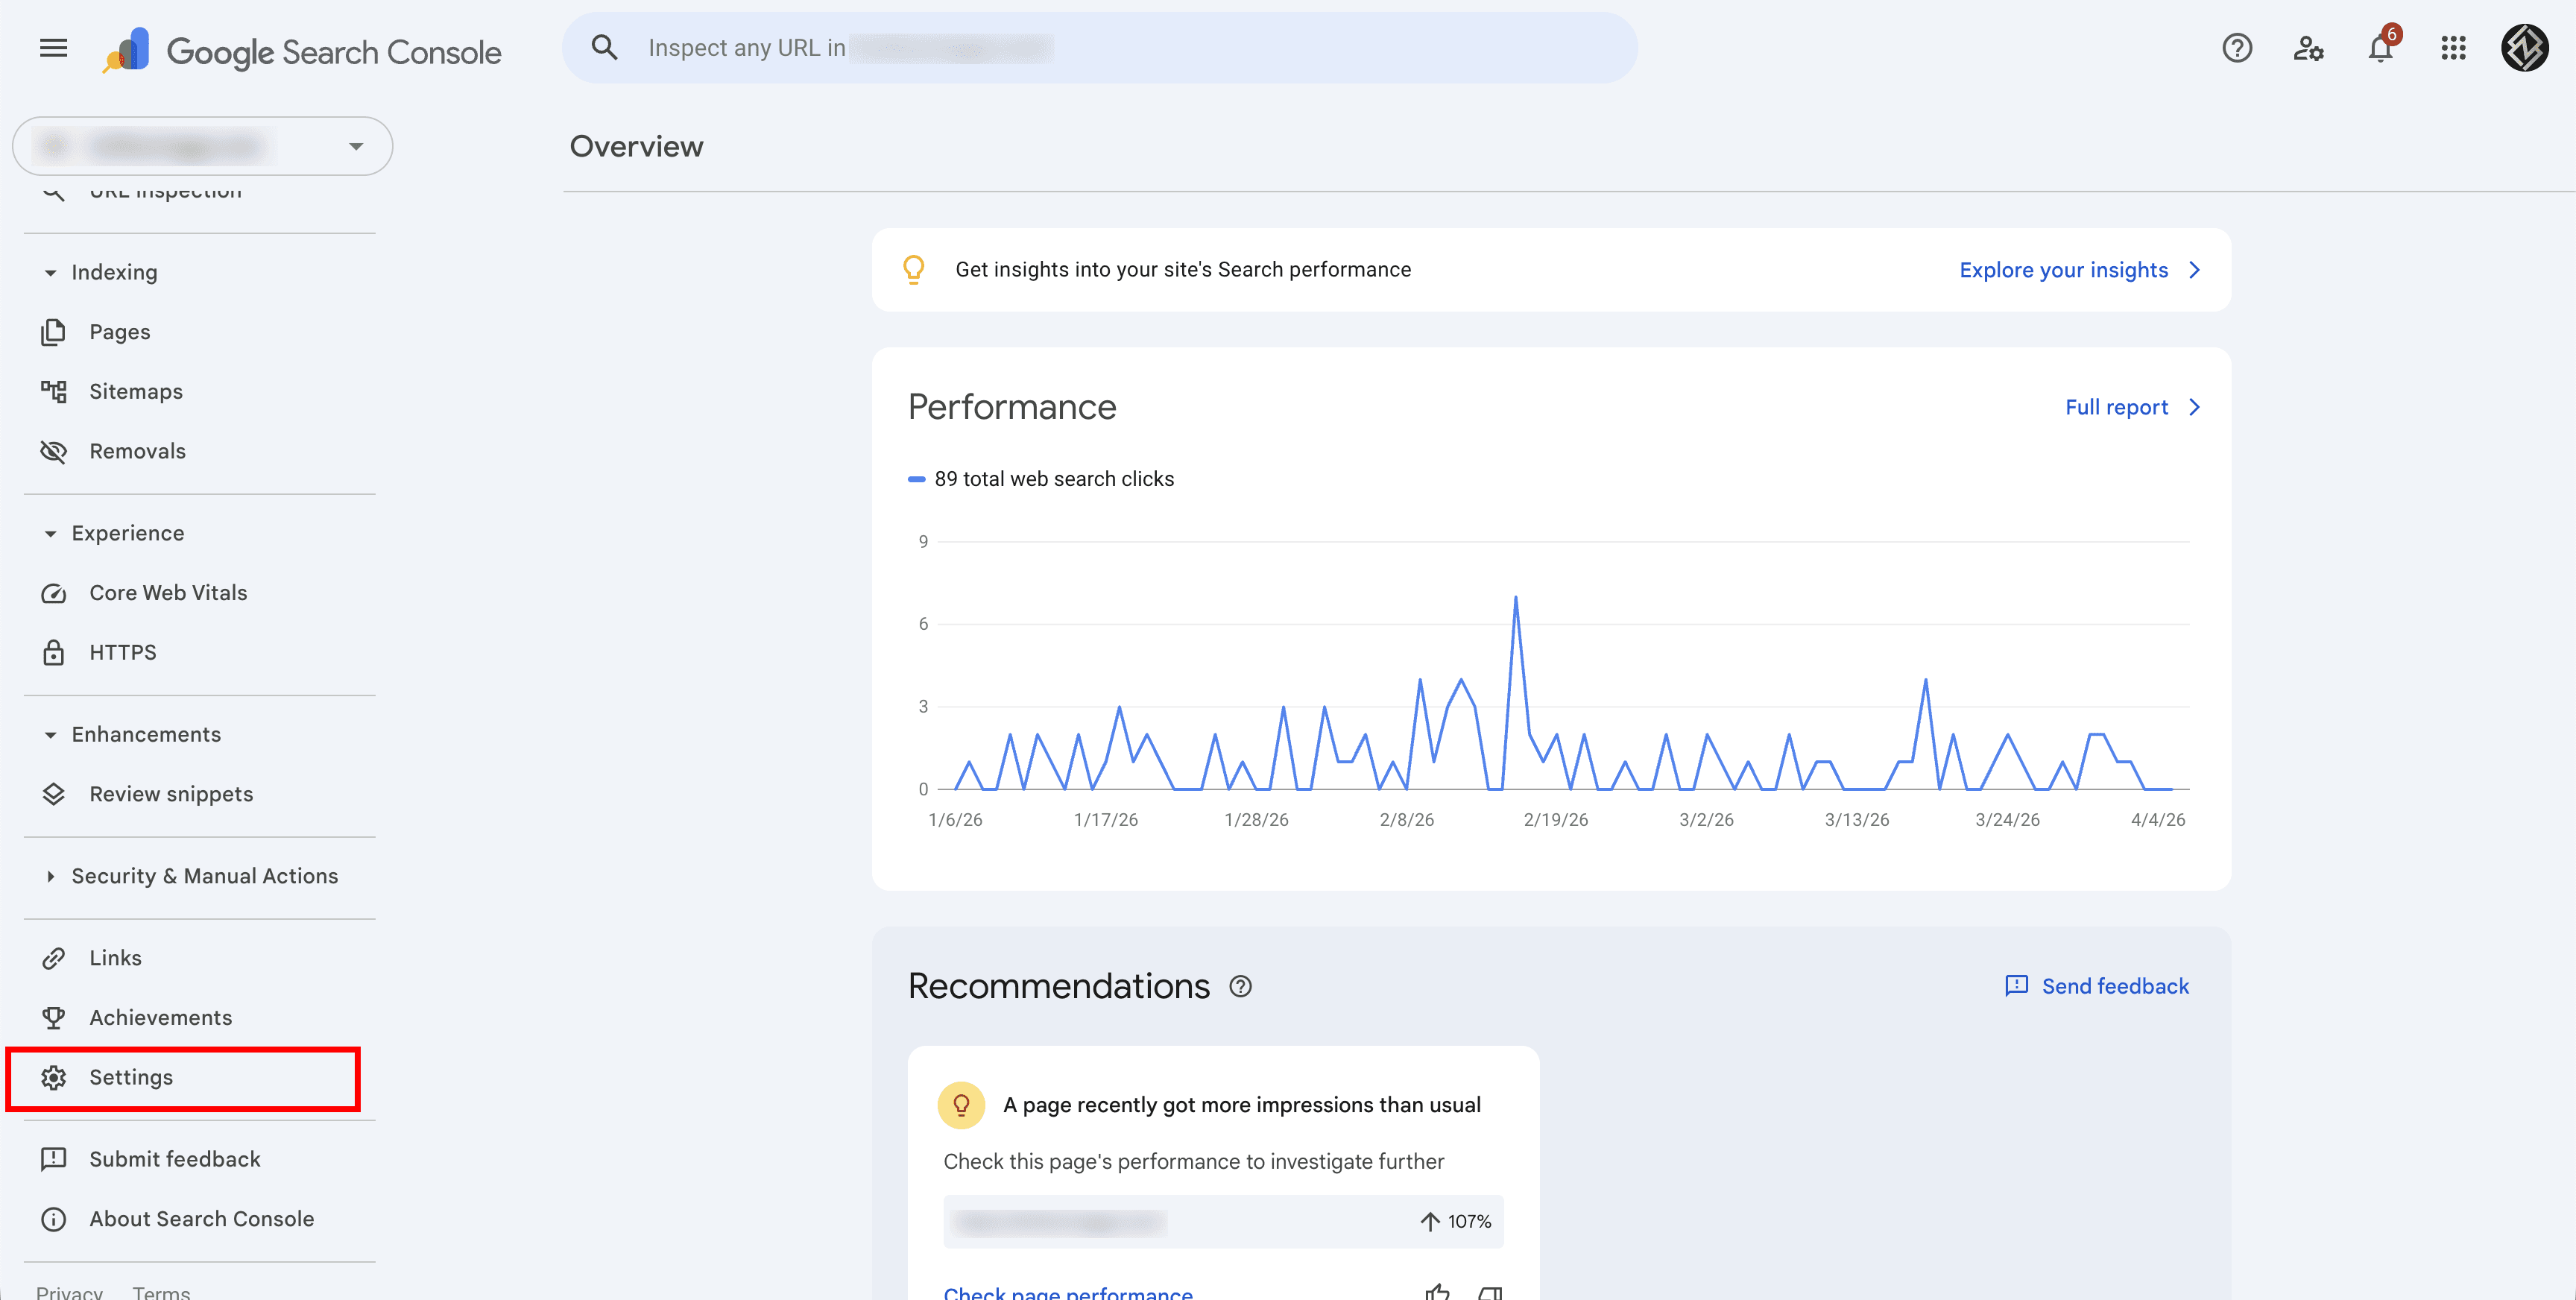Select the Sitemaps sidebar item
2576x1300 pixels.
click(x=135, y=391)
